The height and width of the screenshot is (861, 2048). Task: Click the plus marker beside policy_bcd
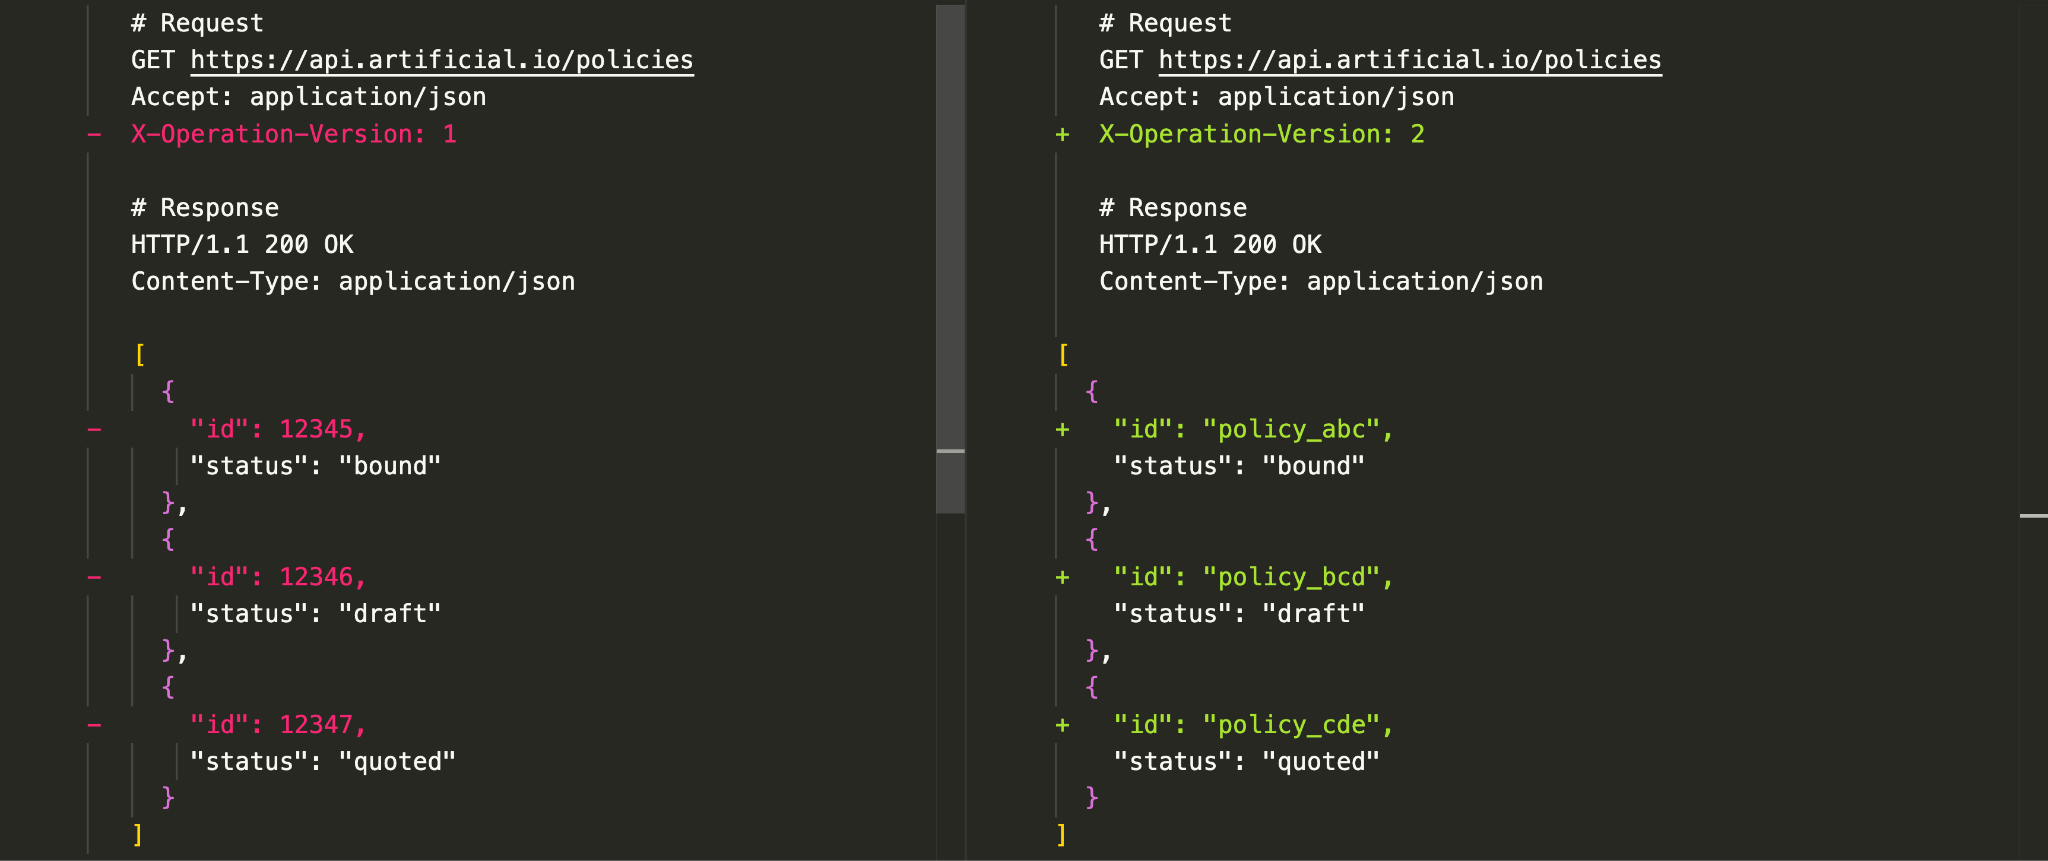(1062, 577)
